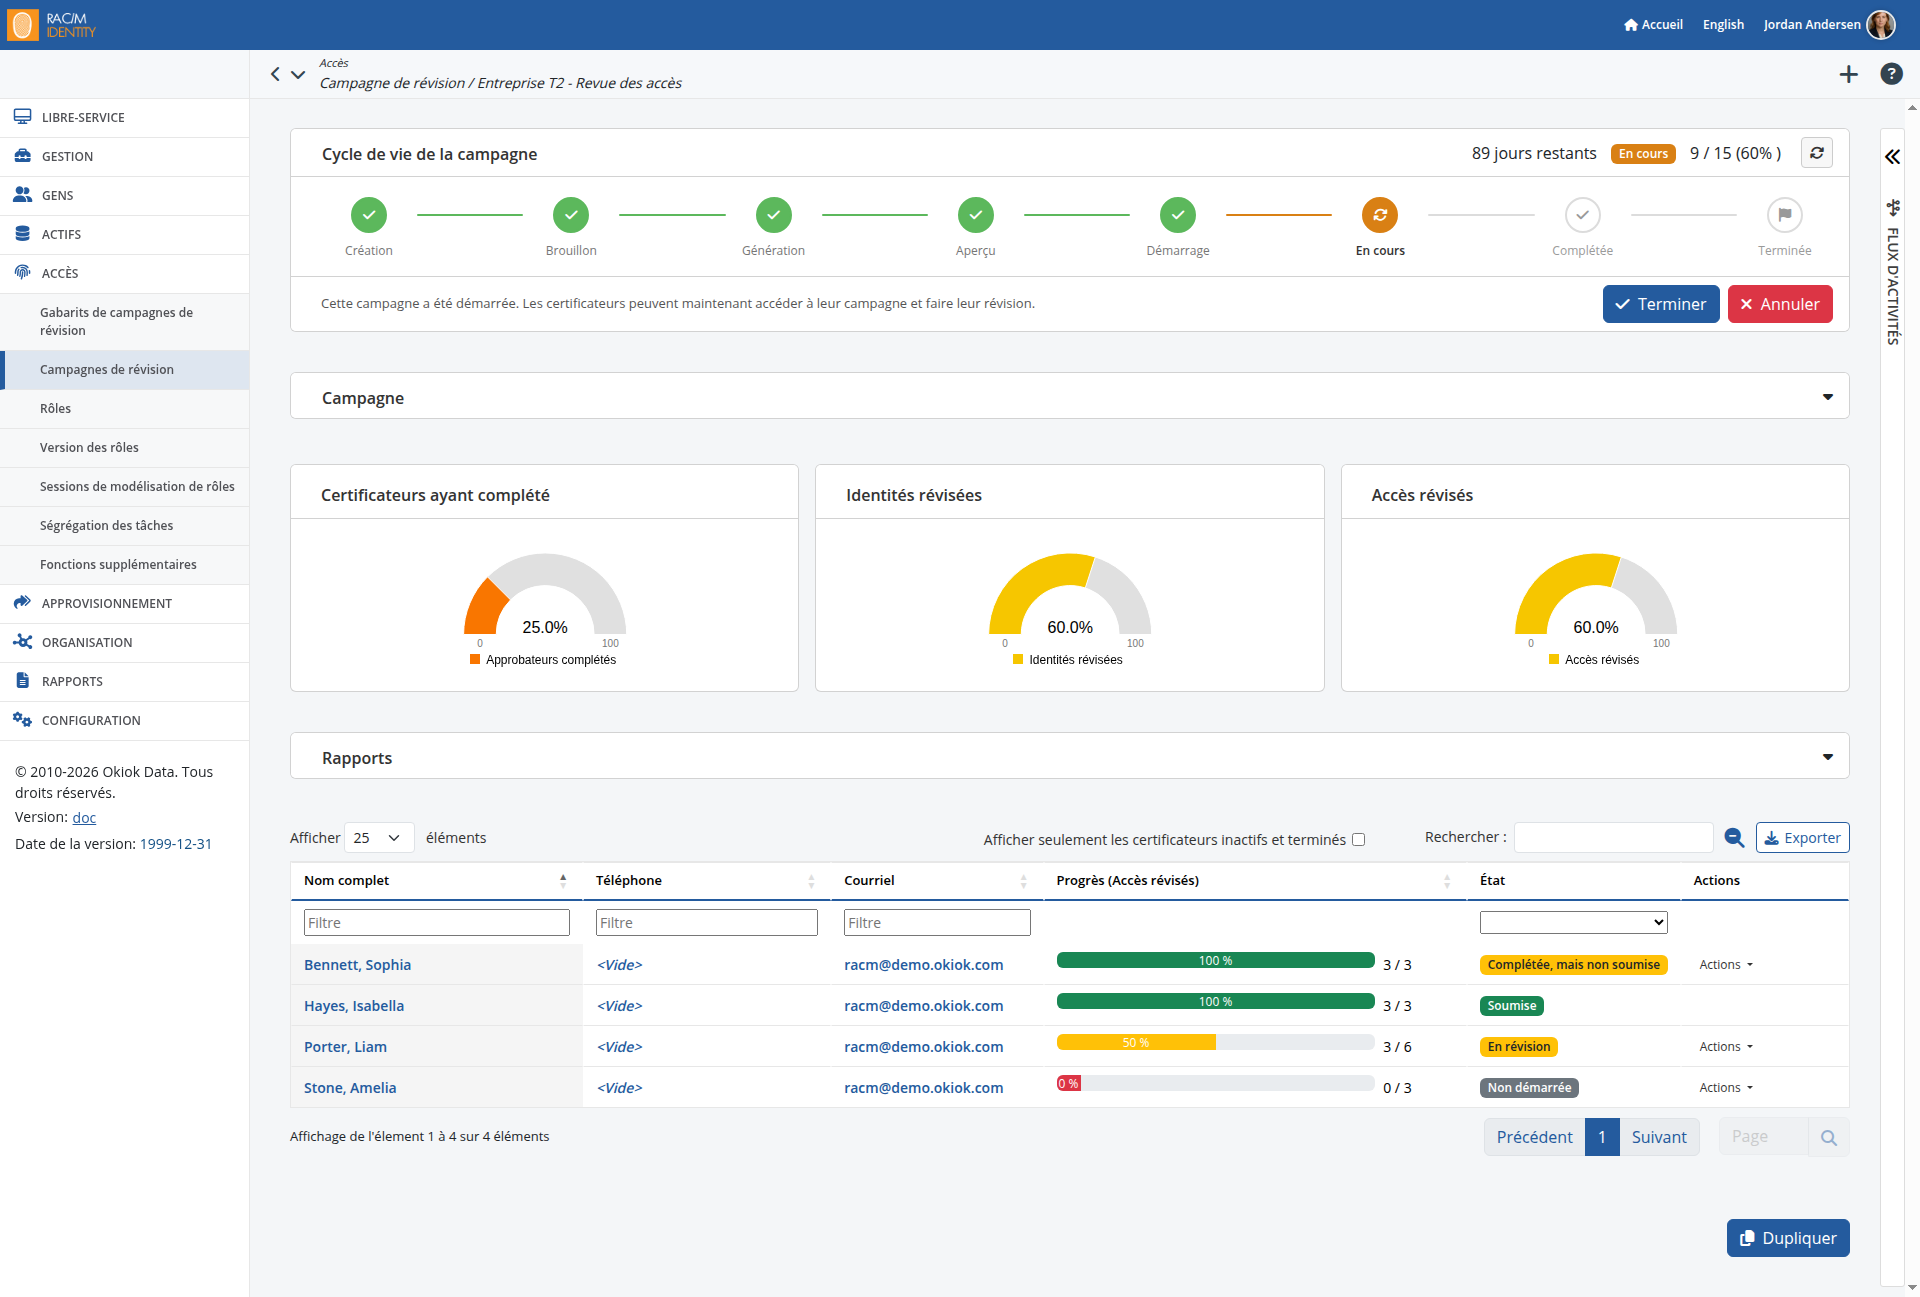
Task: Click the Création step checkmark icon
Action: 369,215
